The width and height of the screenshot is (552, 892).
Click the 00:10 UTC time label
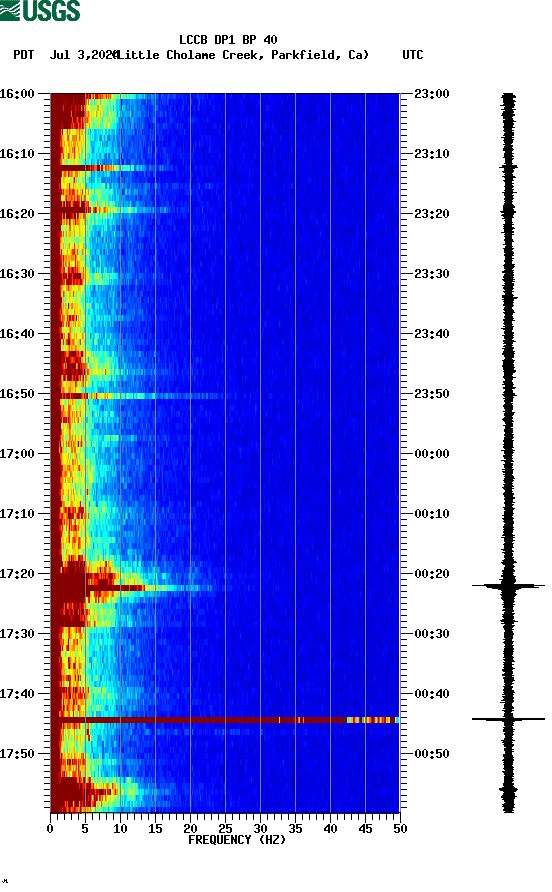click(x=432, y=514)
